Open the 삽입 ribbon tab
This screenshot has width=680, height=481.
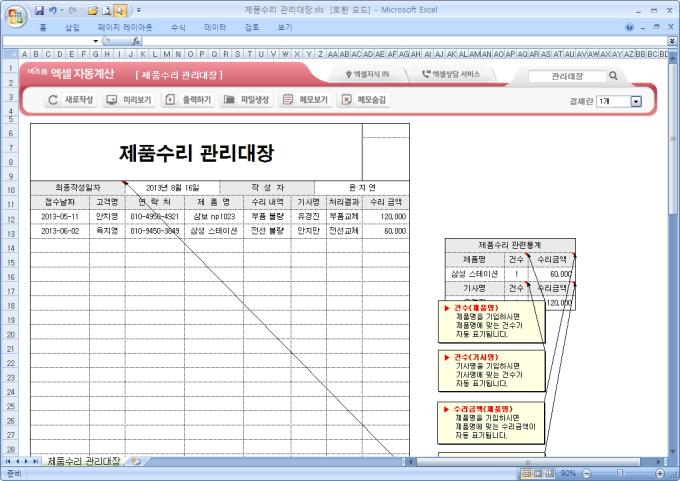[72, 27]
